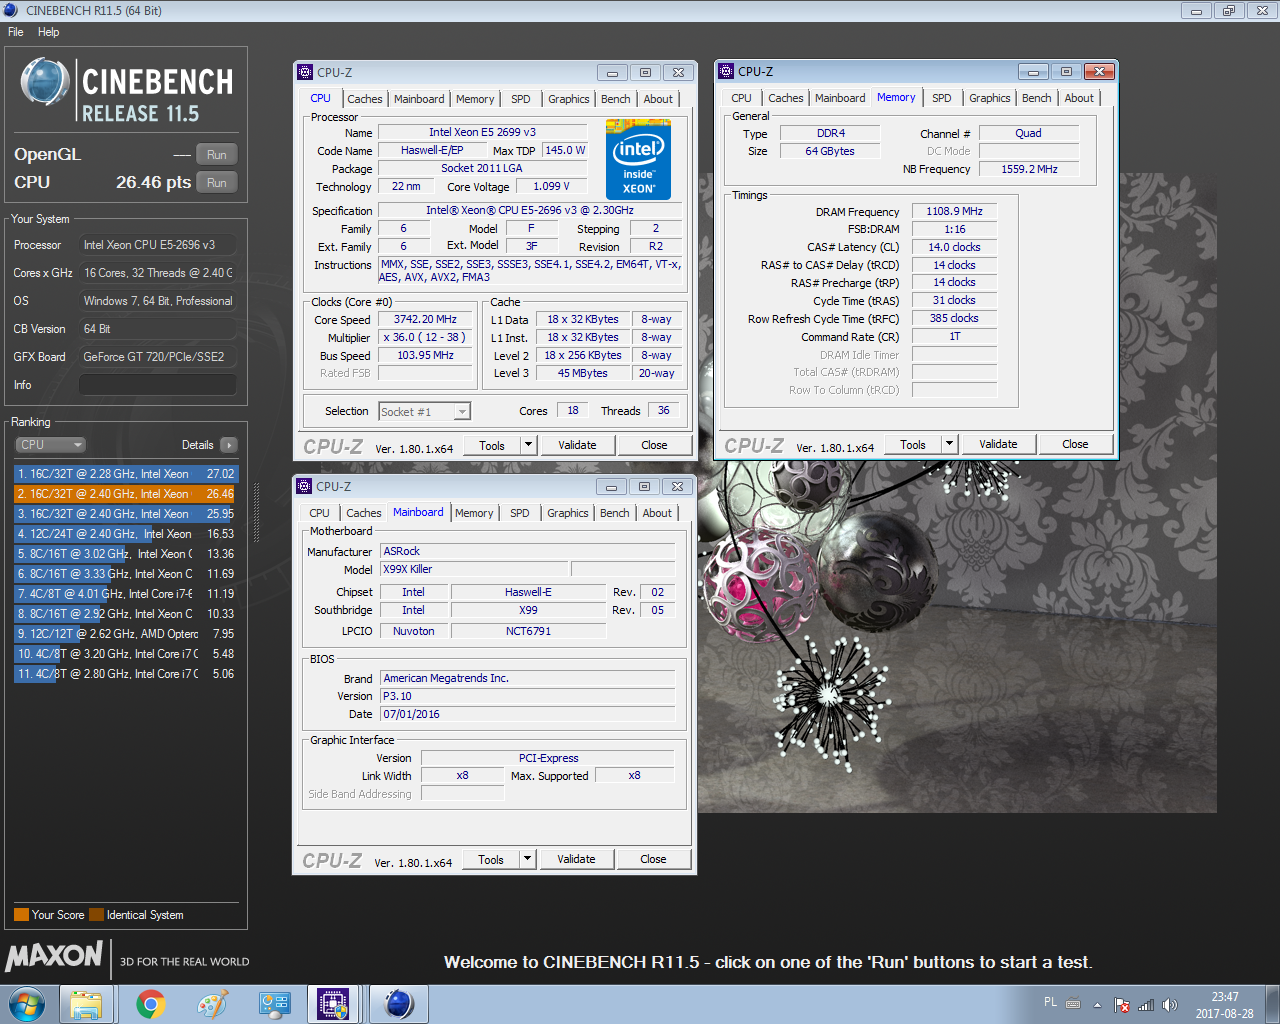Screen dimensions: 1280x1024
Task: Click the Cinebench sphere logo
Action: pos(45,82)
